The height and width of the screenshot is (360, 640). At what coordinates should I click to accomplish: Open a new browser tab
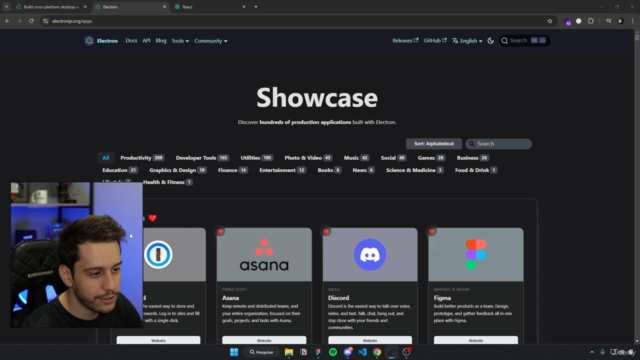click(x=256, y=7)
